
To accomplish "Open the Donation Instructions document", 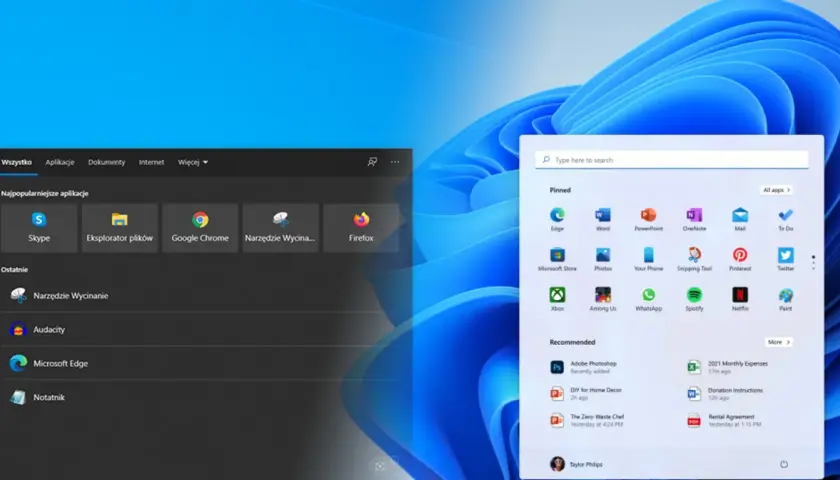I will 725,394.
